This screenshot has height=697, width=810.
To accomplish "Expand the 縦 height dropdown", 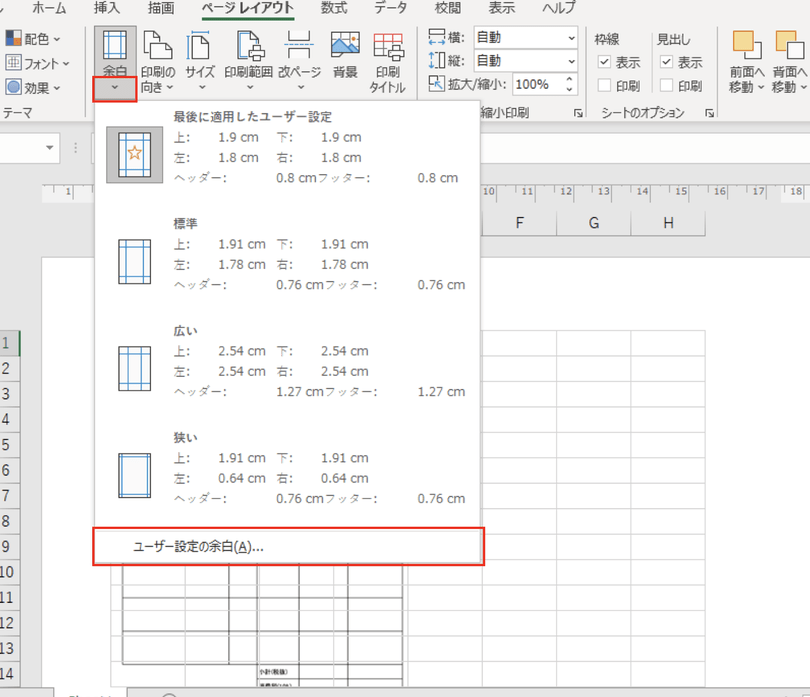I will pos(571,61).
